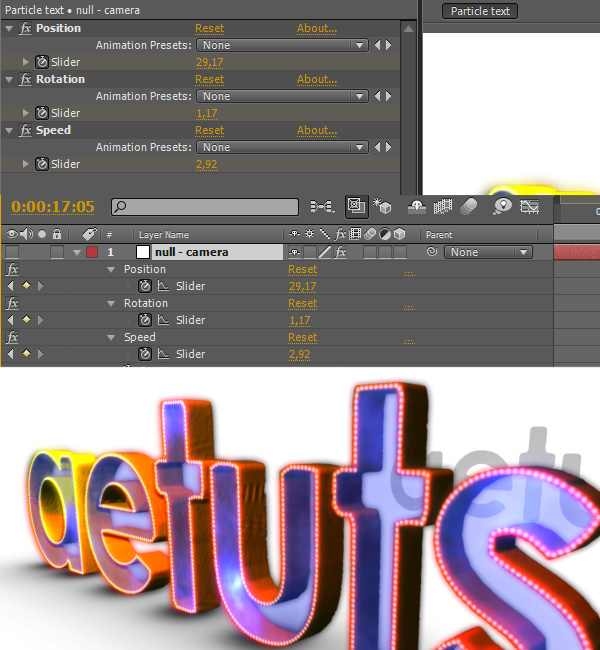The height and width of the screenshot is (650, 600).
Task: Toggle Speed fx in Effect Controls panel
Action: pyautogui.click(x=25, y=130)
